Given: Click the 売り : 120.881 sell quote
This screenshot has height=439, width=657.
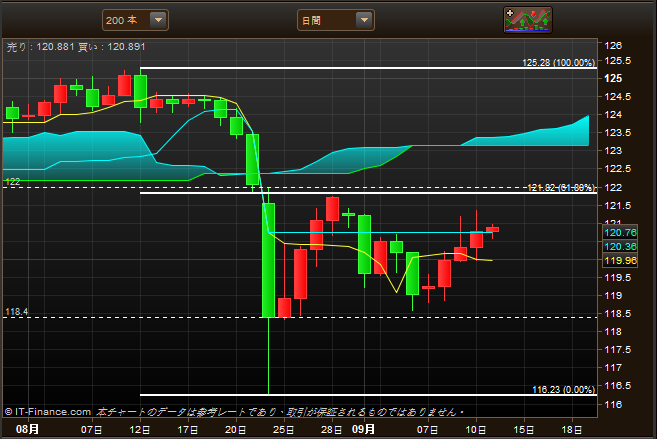Looking at the screenshot, I should [x=41, y=46].
